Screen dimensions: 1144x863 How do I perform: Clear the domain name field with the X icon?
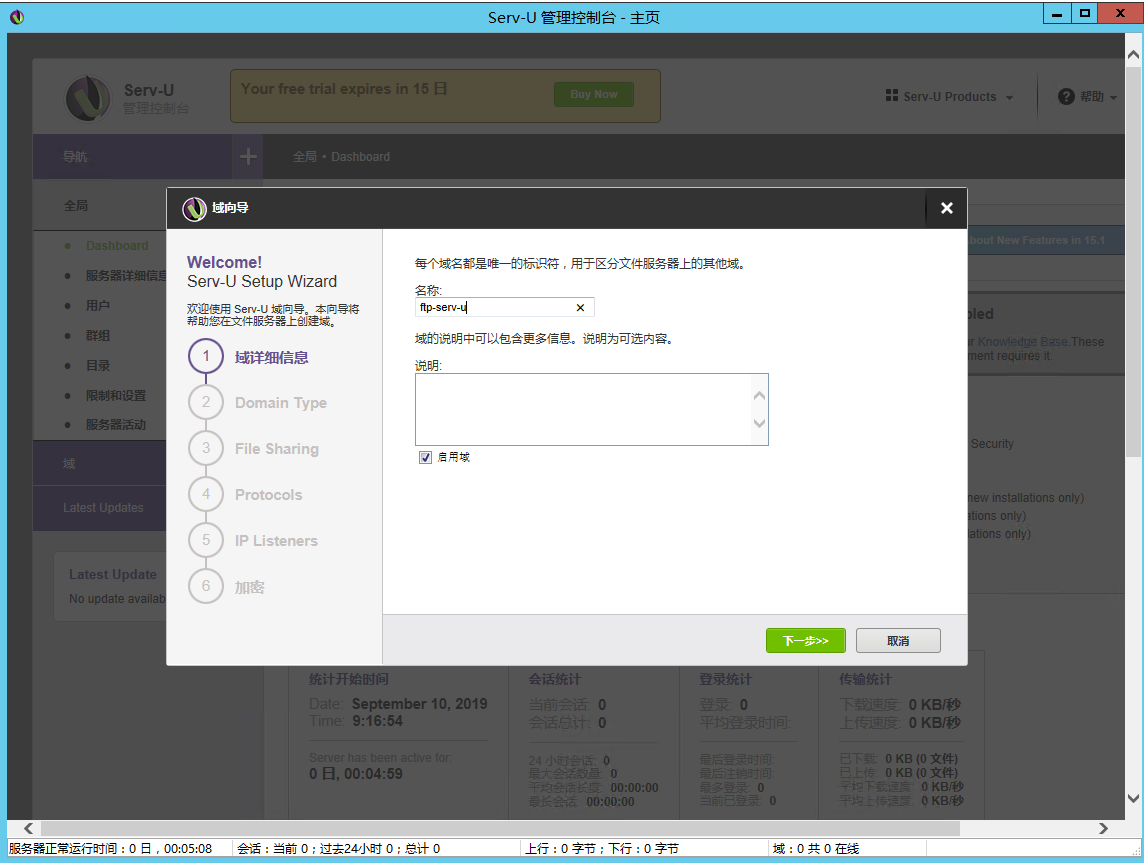(580, 308)
